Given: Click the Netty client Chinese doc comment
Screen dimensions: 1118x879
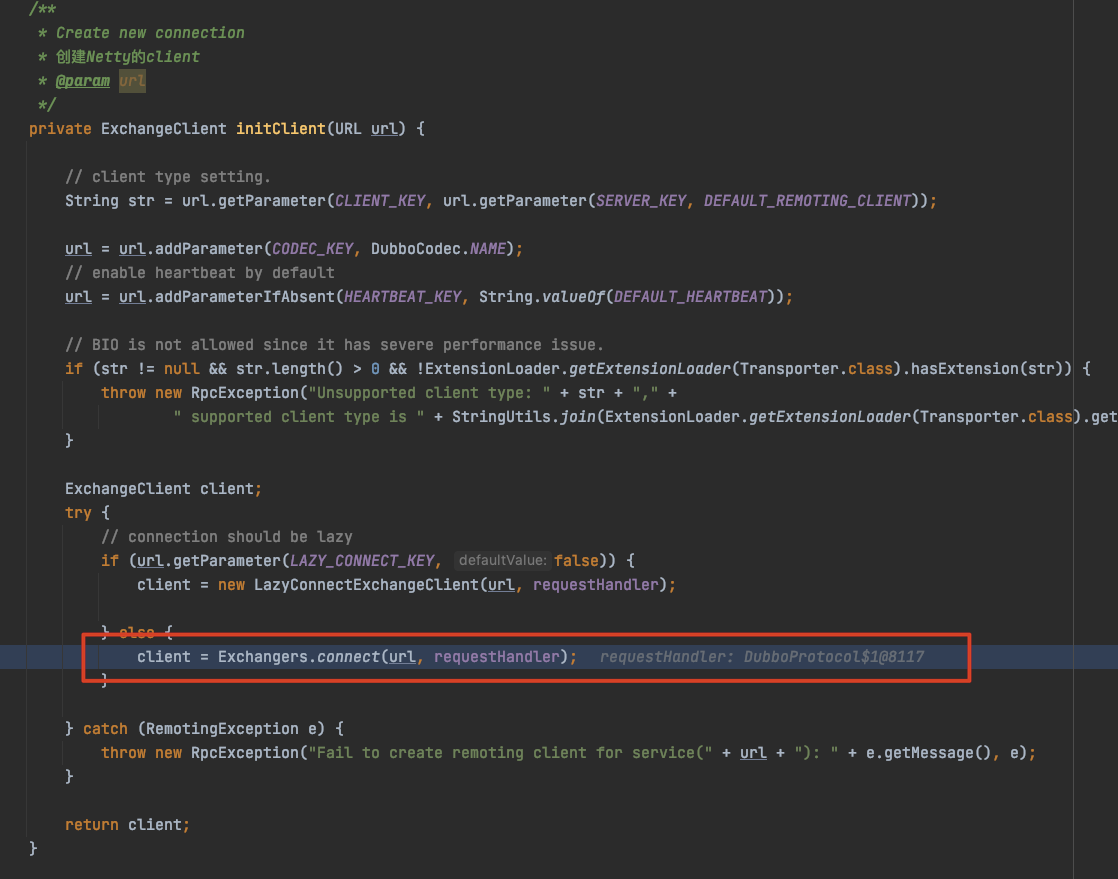Looking at the screenshot, I should tap(128, 57).
